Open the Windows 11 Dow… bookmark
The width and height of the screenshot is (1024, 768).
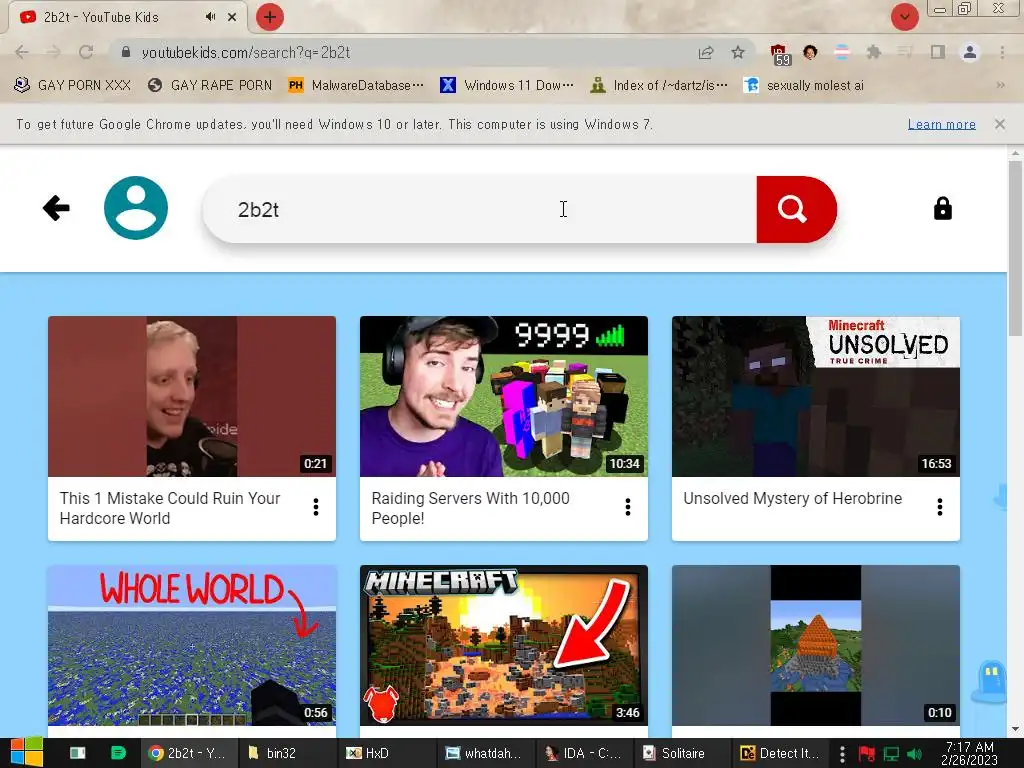(x=507, y=86)
